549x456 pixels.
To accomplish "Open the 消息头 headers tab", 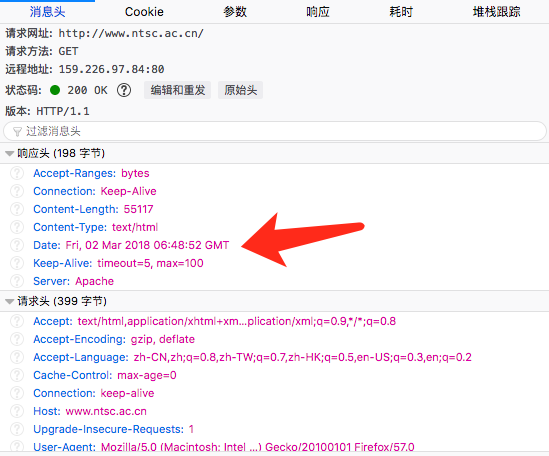I will [x=47, y=12].
